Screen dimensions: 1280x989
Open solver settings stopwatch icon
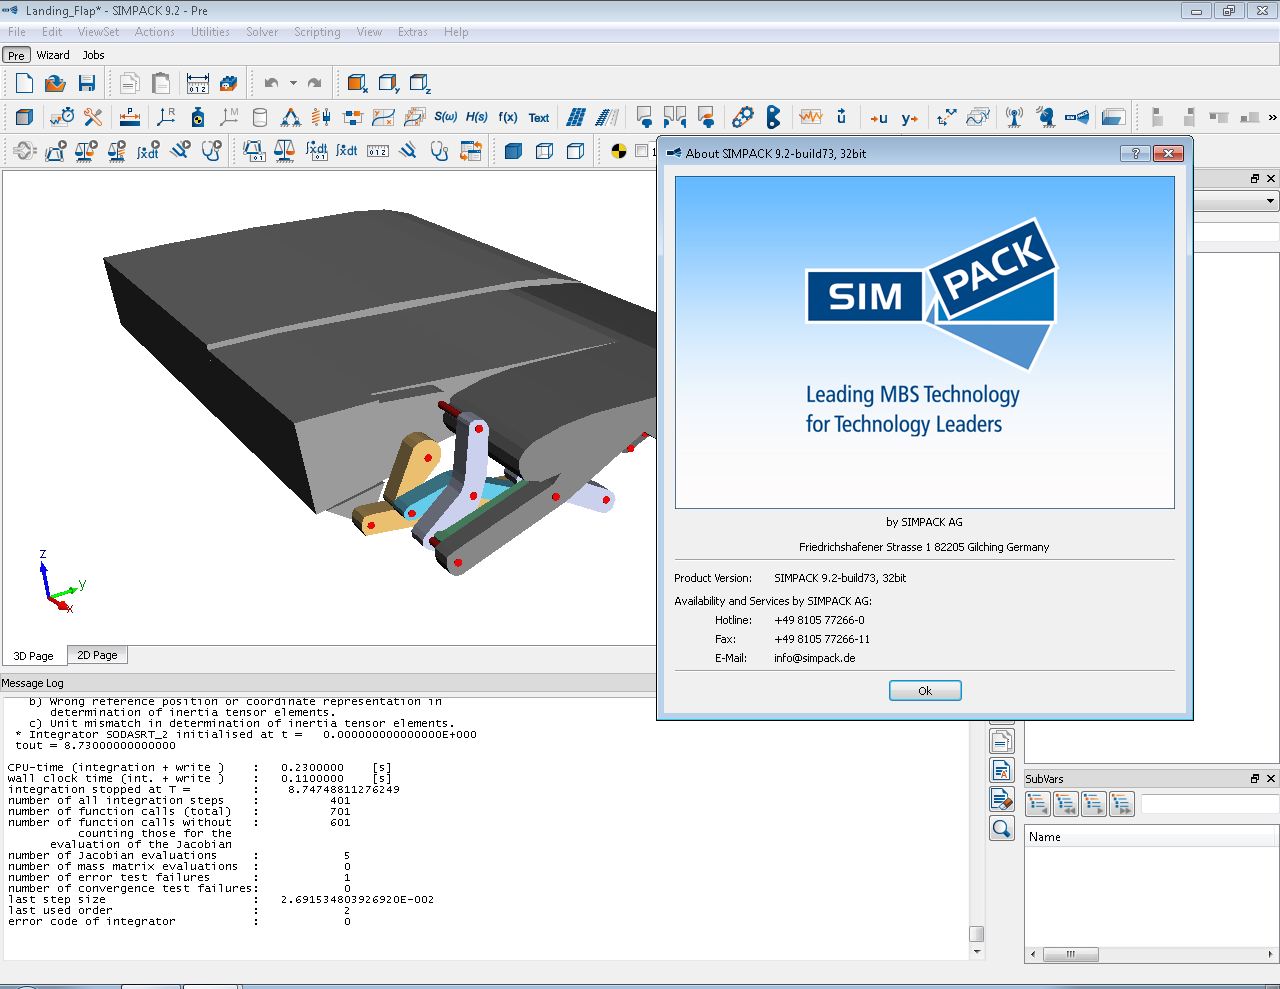pos(62,117)
